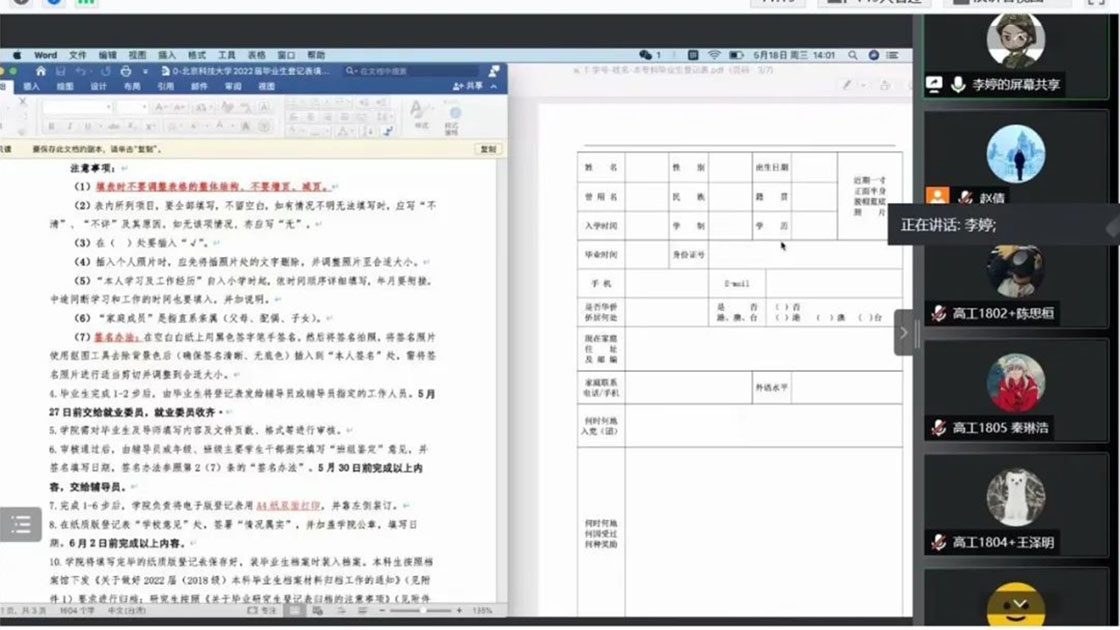
Task: Click the zoom out minus in status bar
Action: tap(382, 611)
